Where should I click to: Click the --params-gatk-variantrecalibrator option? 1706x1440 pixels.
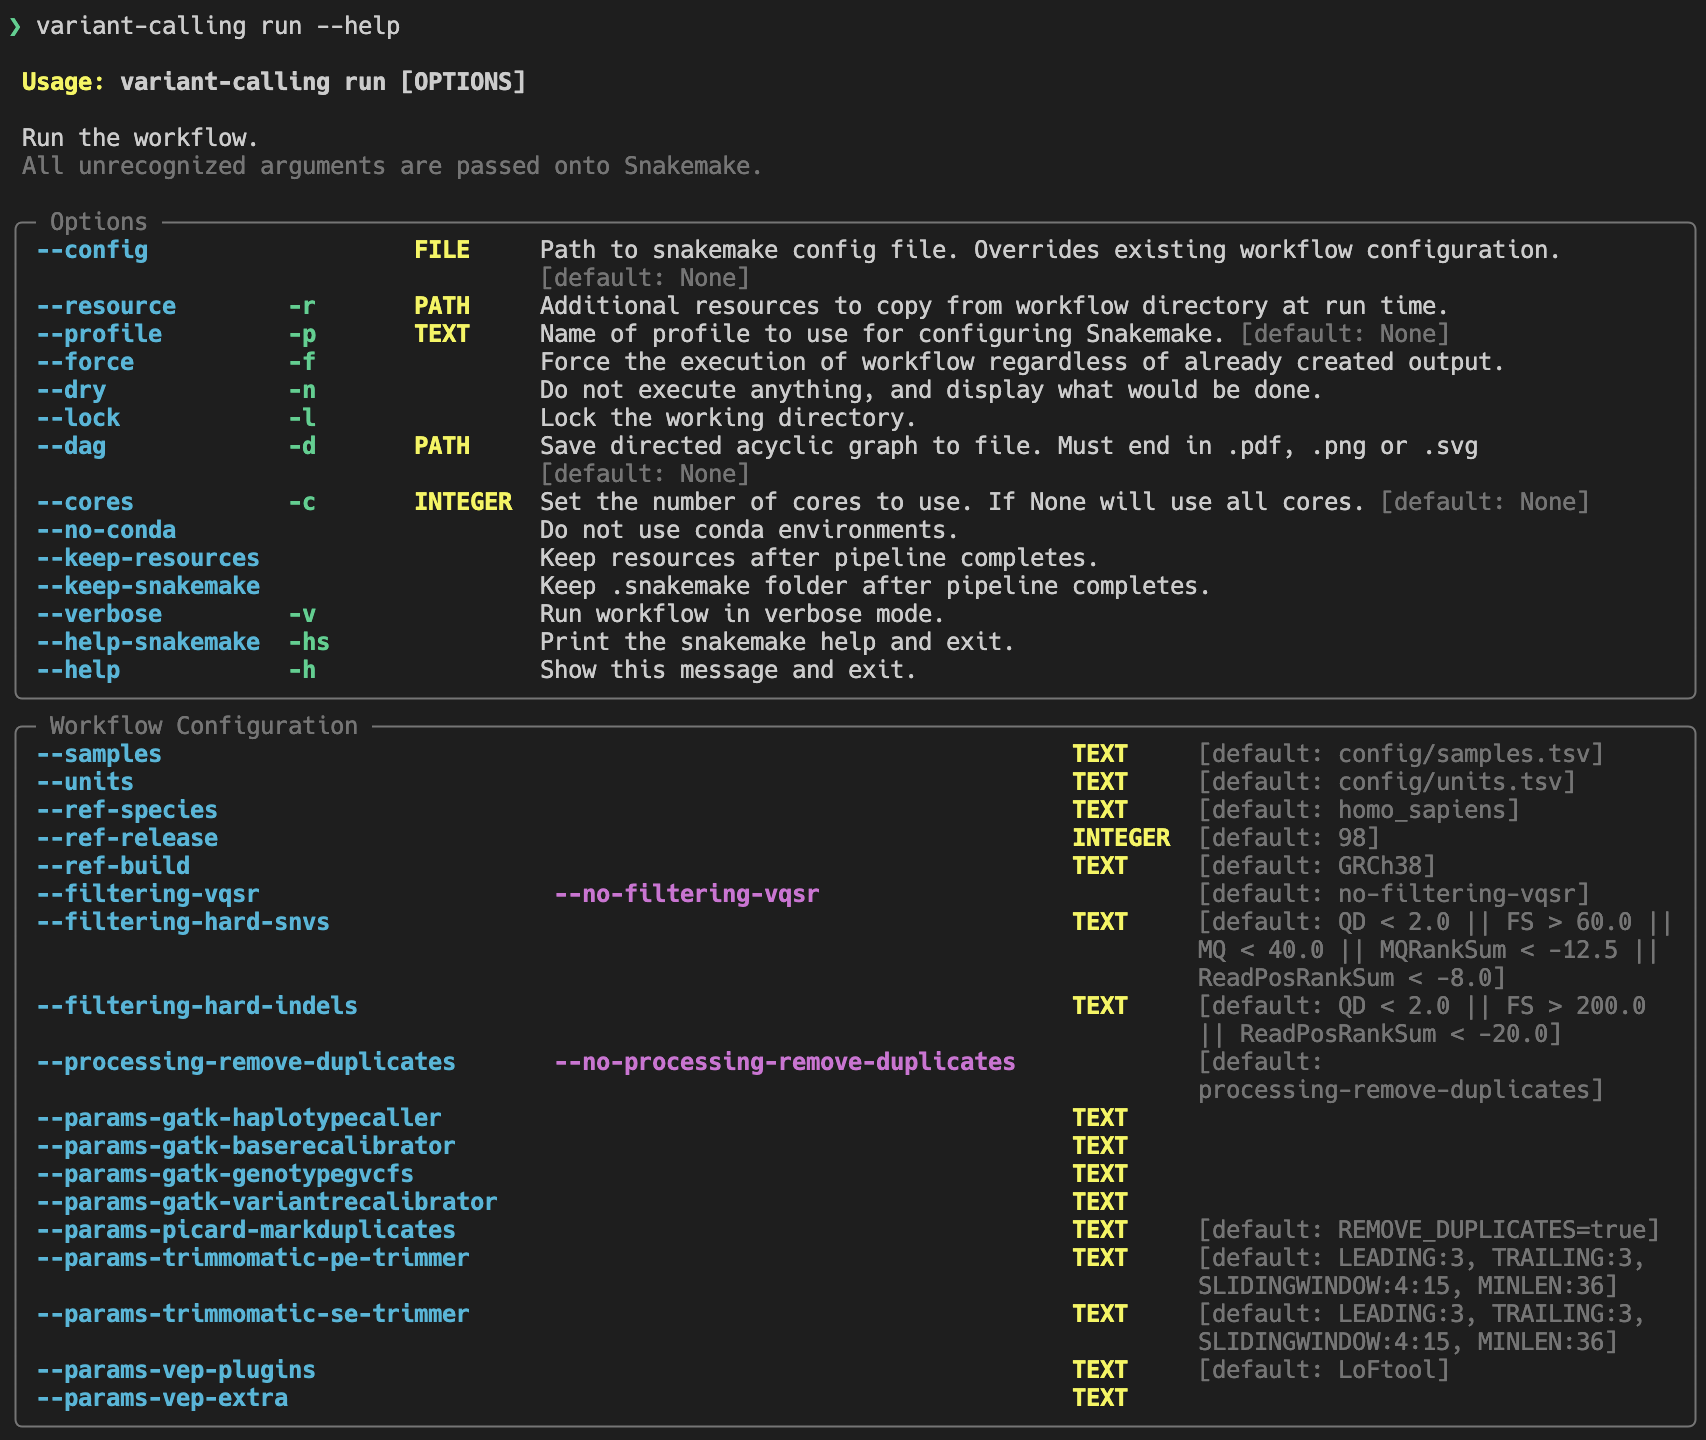click(x=267, y=1202)
